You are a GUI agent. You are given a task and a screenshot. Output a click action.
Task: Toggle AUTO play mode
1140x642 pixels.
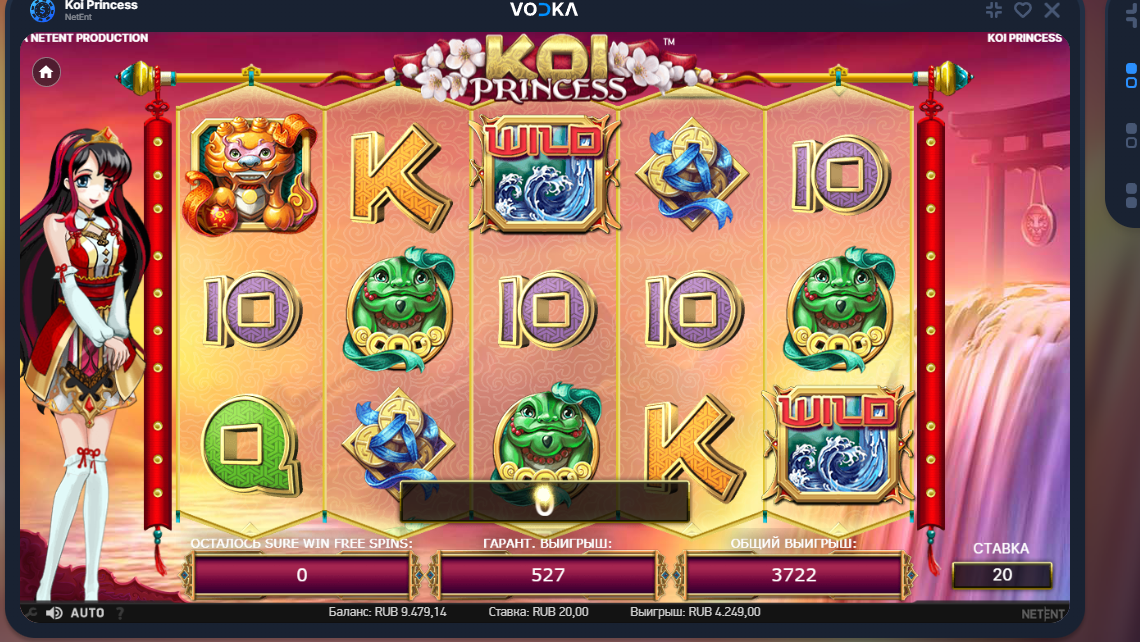coord(87,613)
